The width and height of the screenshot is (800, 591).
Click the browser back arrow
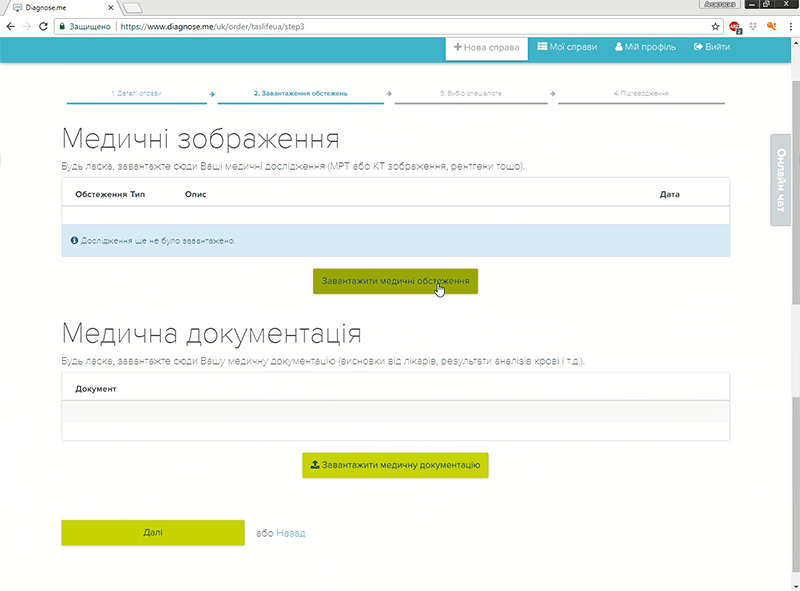pos(11,26)
